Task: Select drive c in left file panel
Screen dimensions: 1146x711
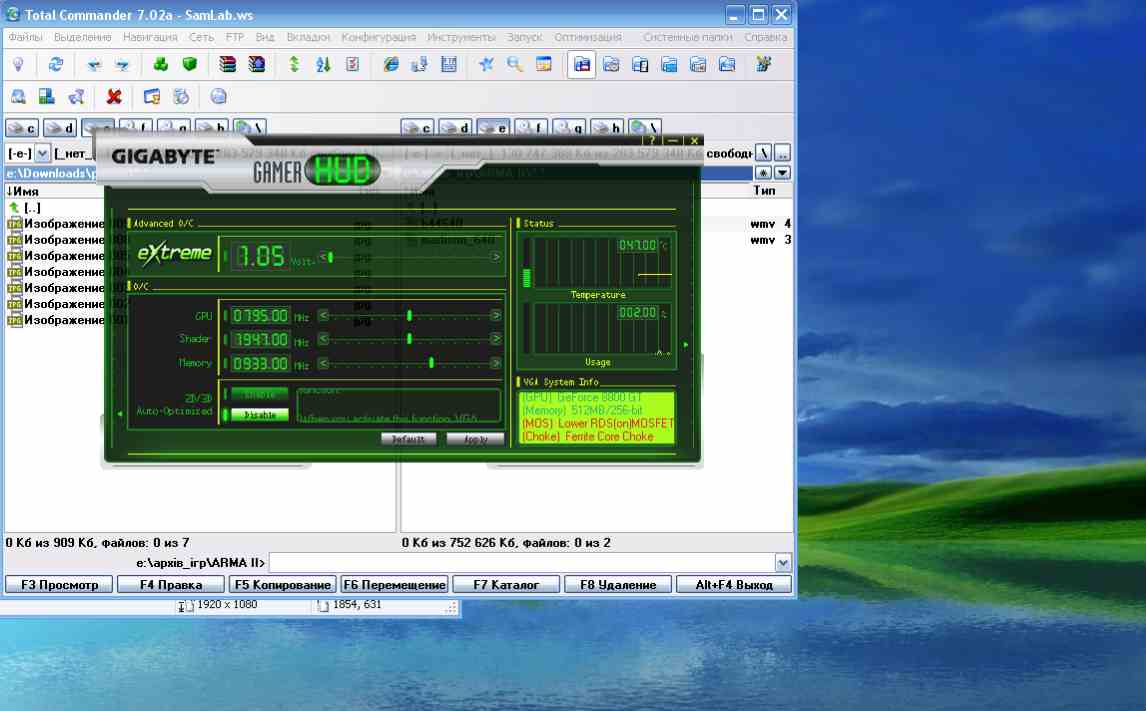Action: [23, 128]
